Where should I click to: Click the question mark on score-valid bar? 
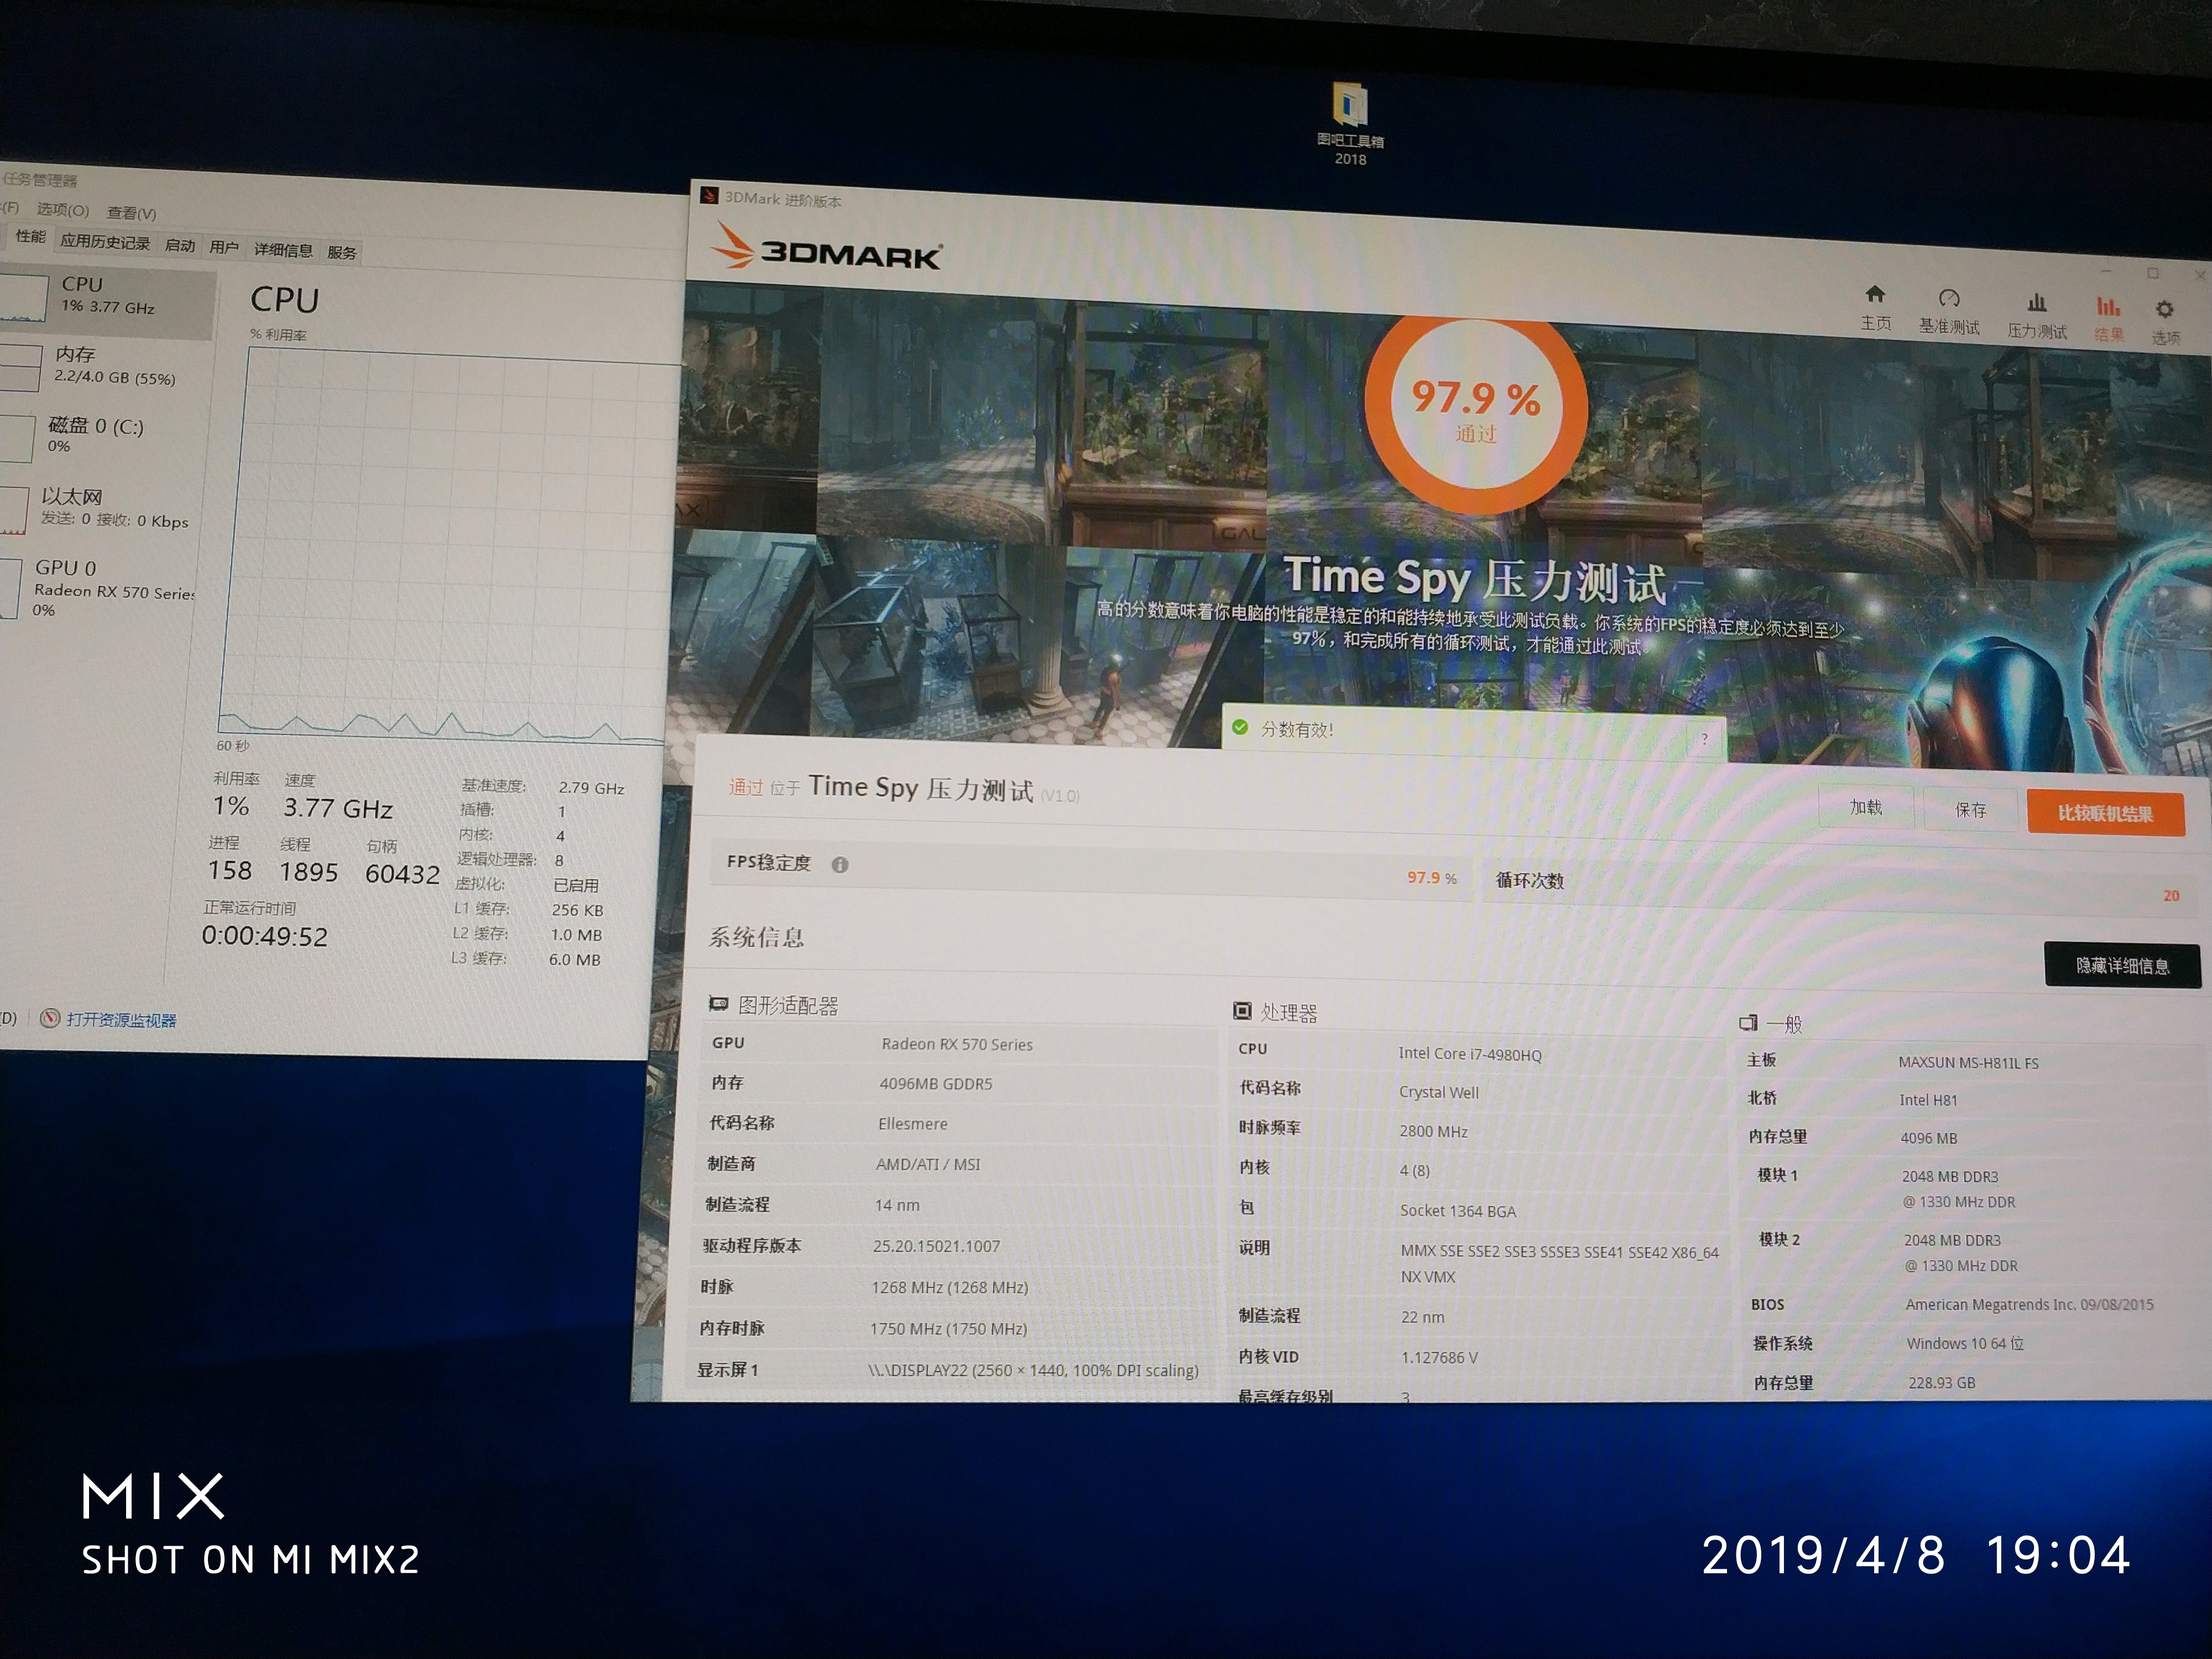[1704, 739]
